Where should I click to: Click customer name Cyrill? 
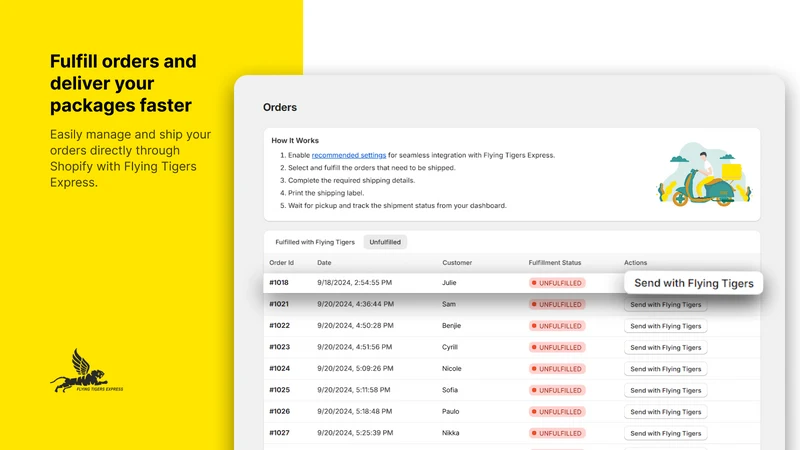click(x=450, y=347)
